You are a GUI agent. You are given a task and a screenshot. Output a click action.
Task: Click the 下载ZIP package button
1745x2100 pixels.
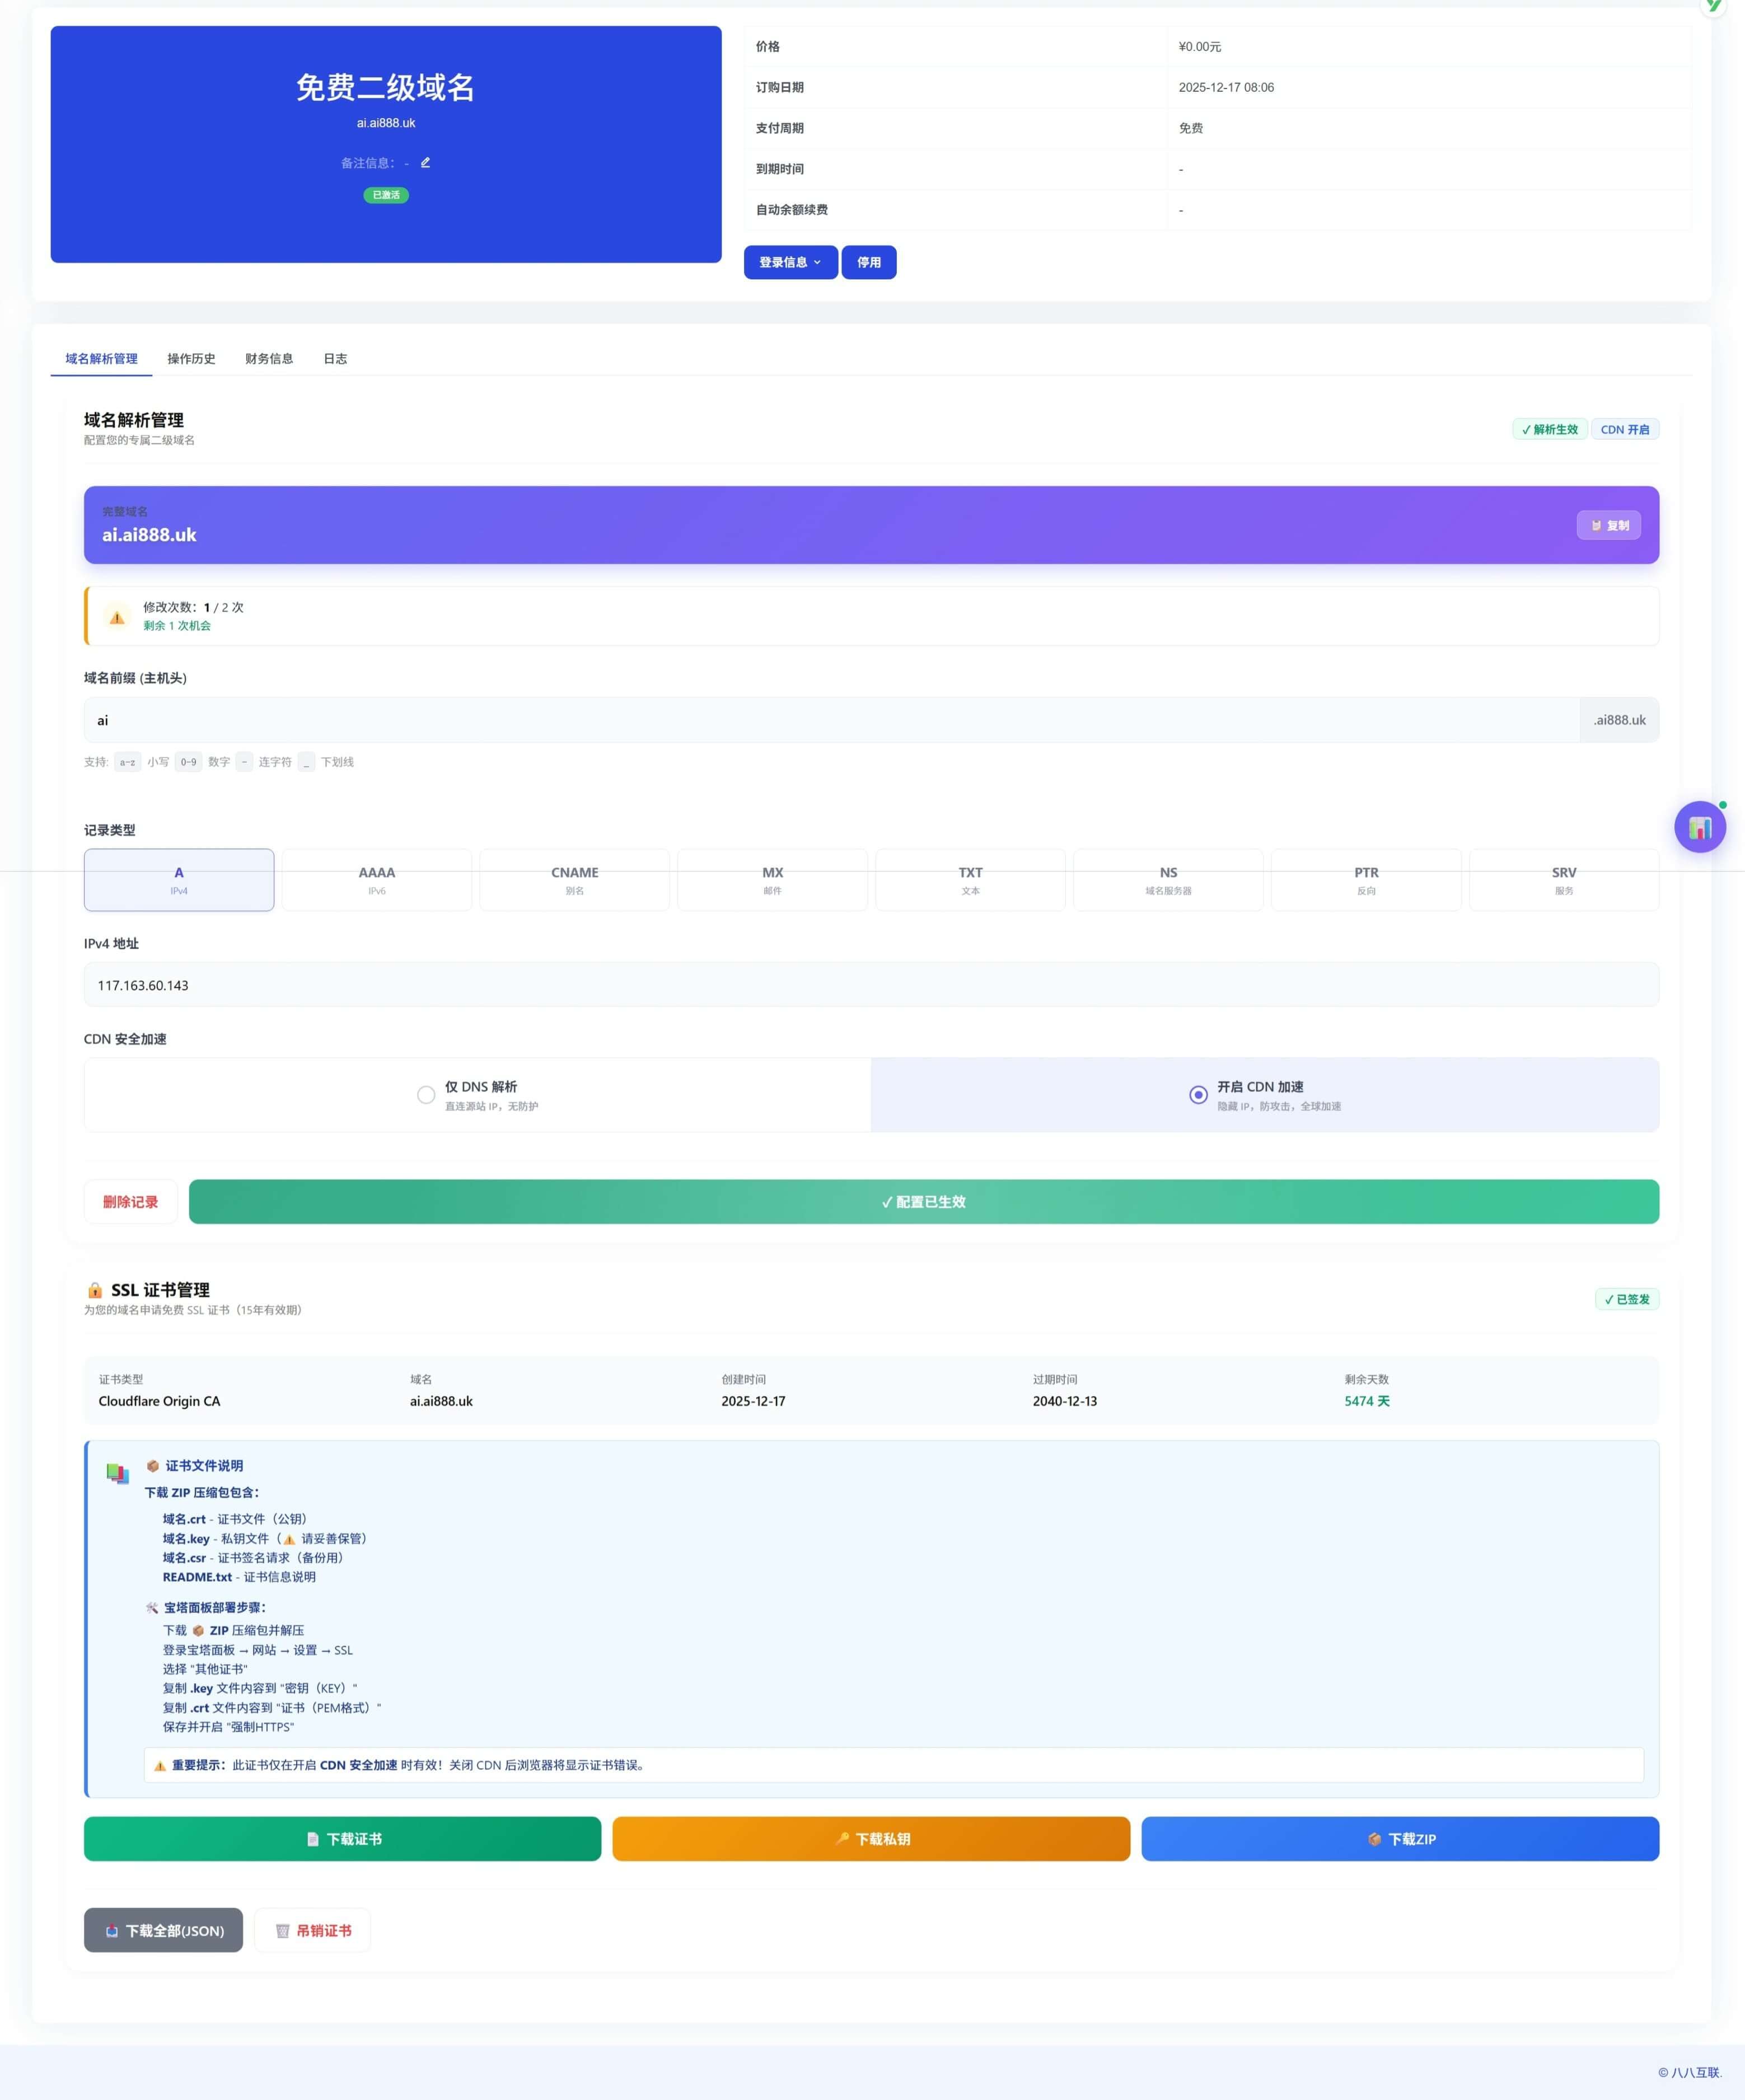[1399, 1838]
